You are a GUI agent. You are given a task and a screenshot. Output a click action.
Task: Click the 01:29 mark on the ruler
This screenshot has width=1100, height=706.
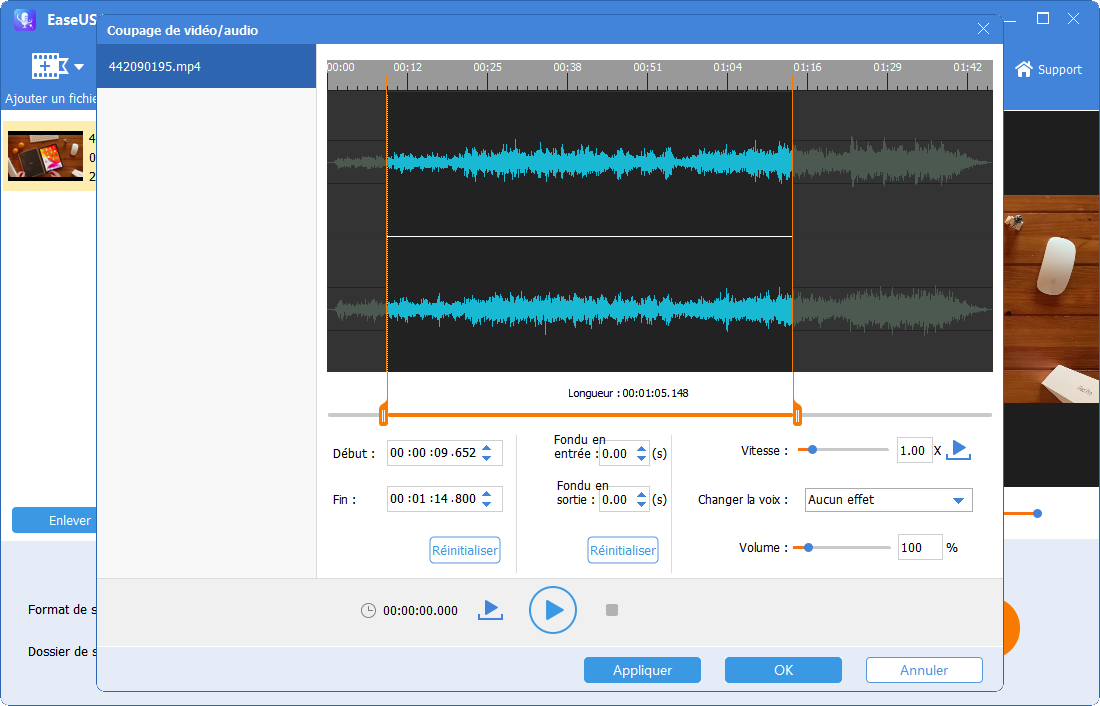pyautogui.click(x=887, y=67)
